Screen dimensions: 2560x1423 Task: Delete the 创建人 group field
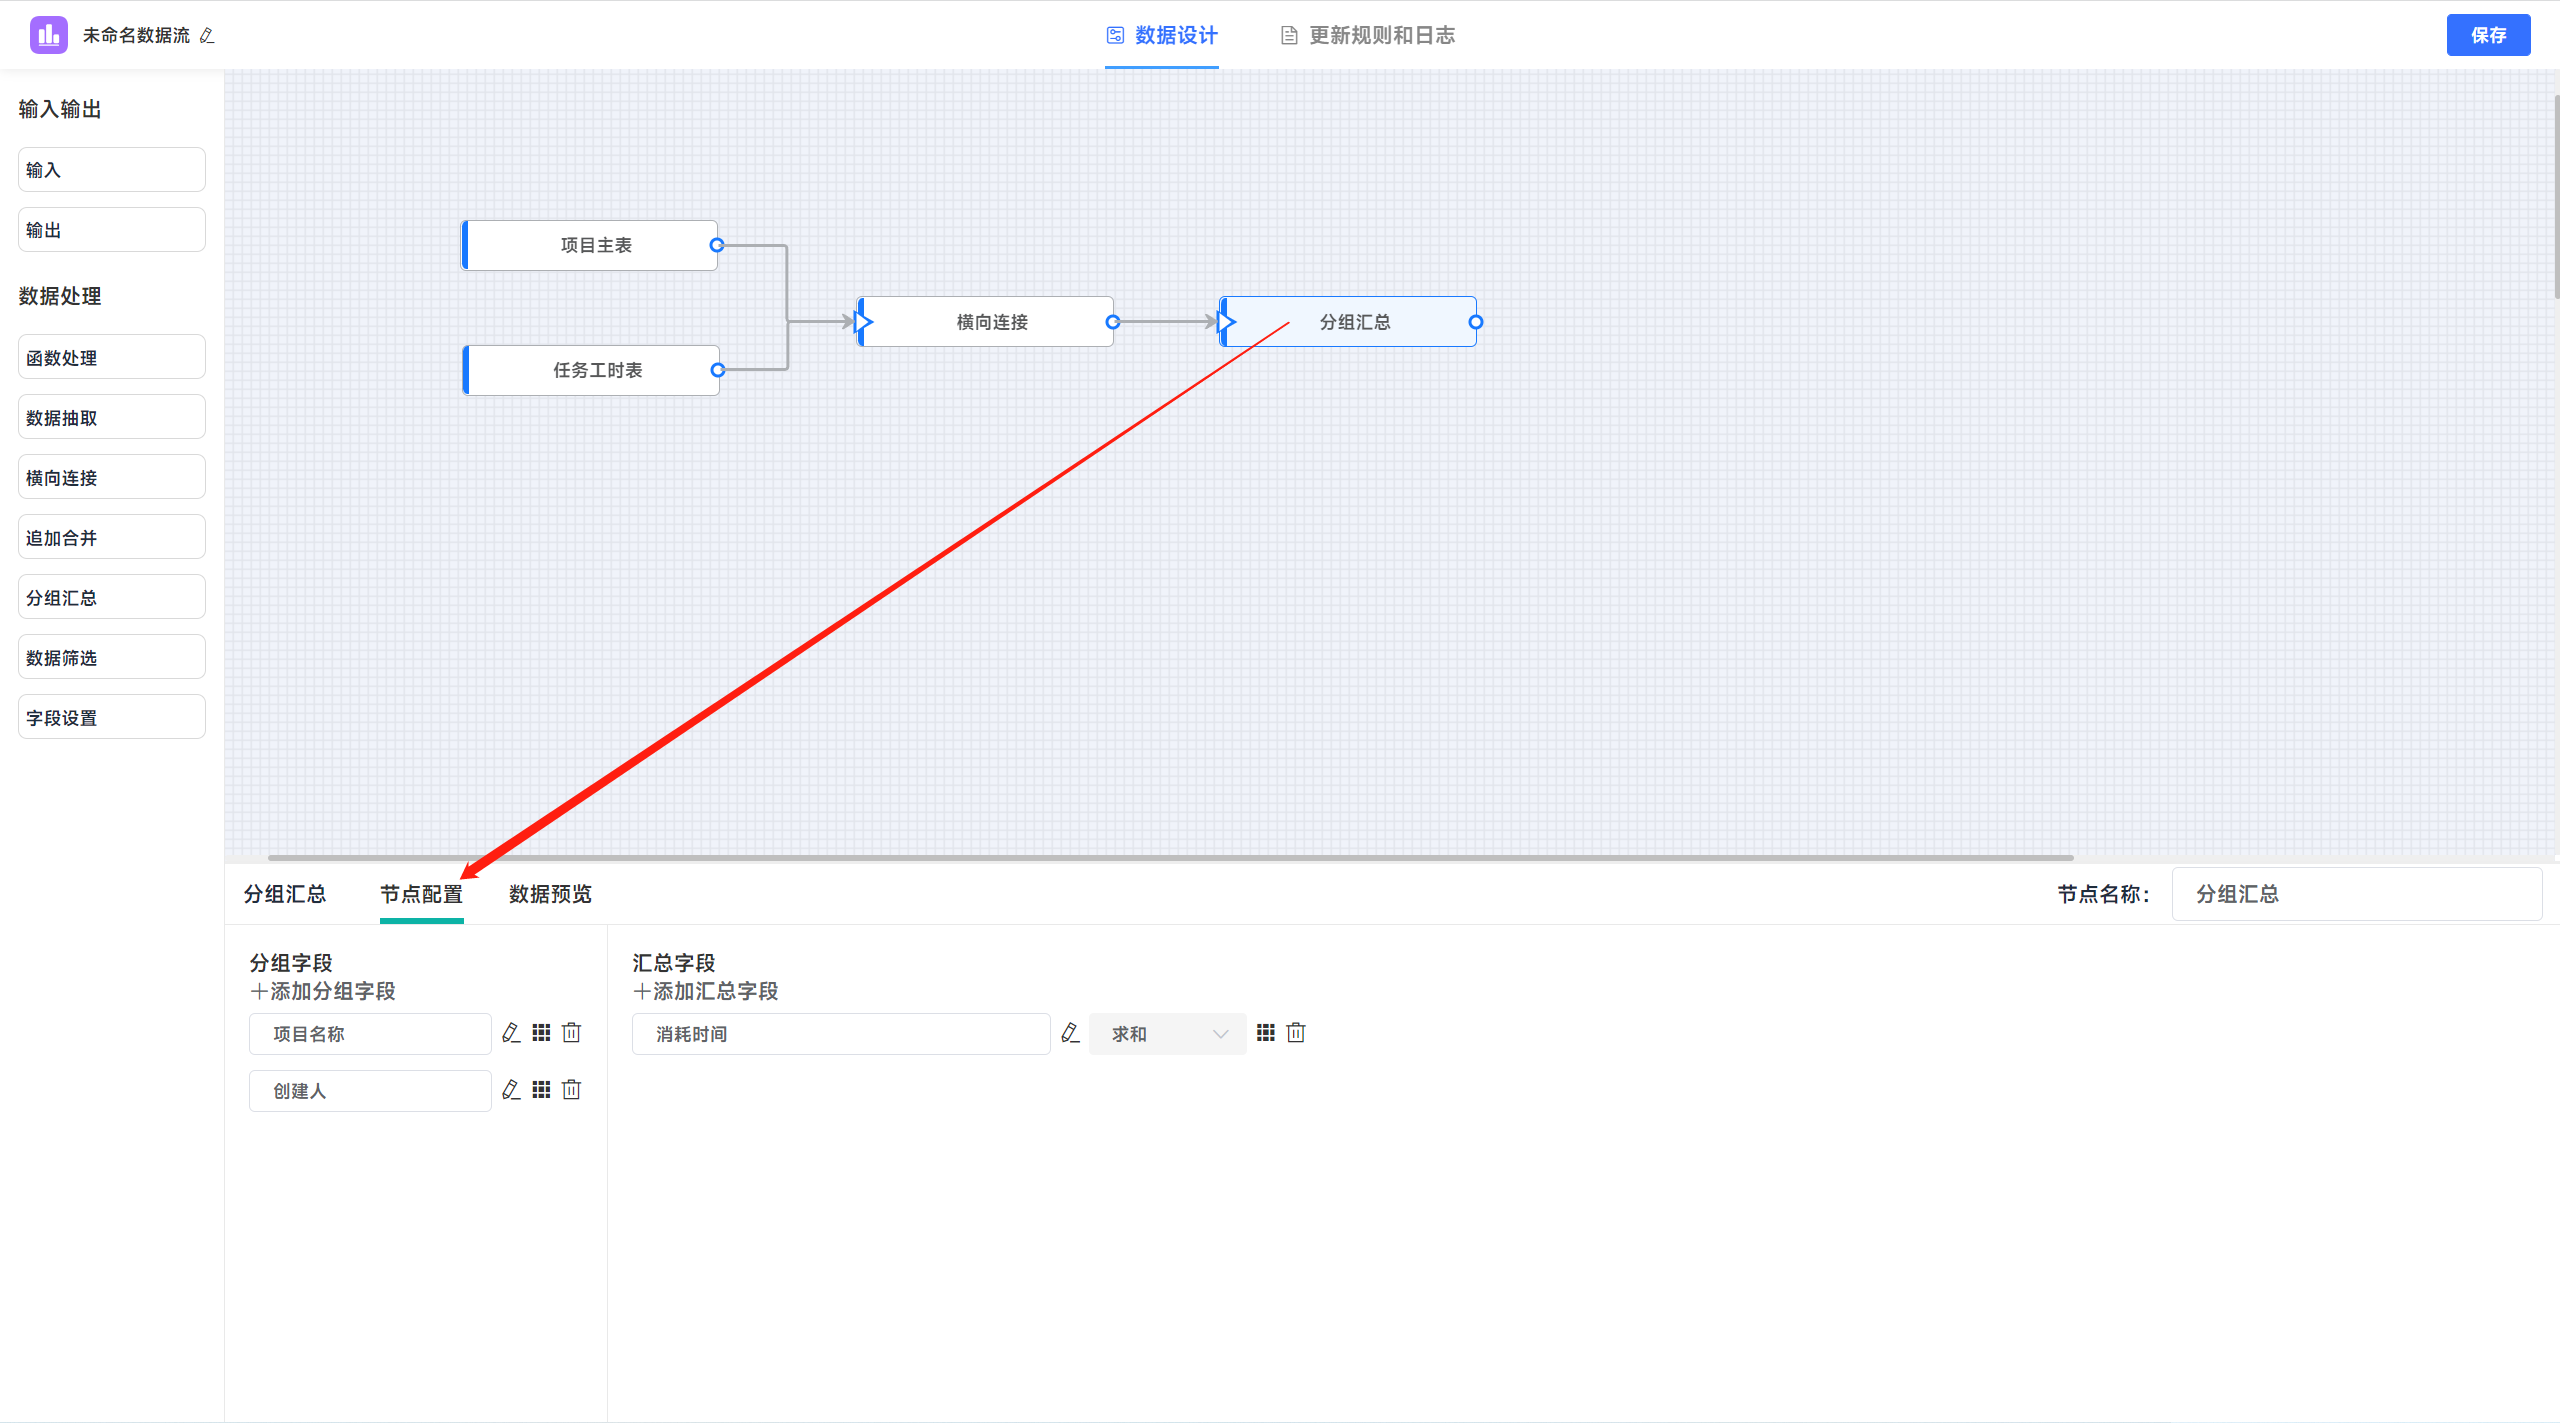tap(571, 1090)
